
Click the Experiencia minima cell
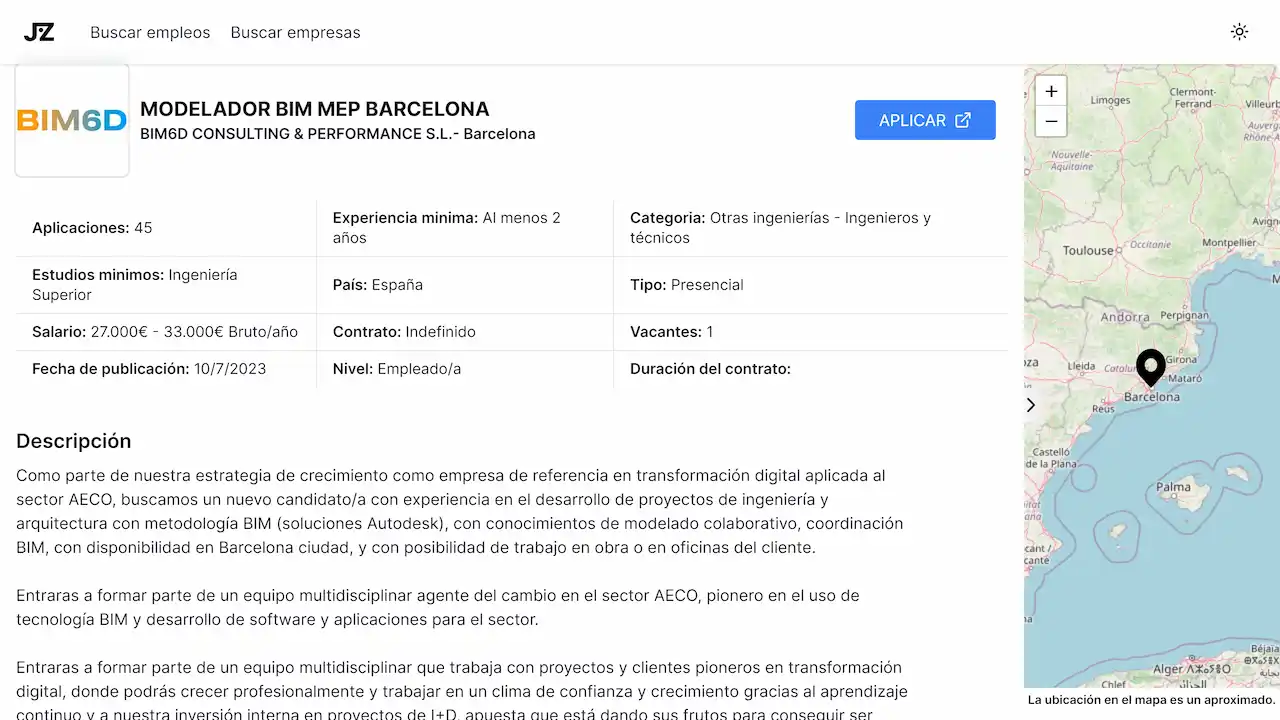click(x=465, y=228)
